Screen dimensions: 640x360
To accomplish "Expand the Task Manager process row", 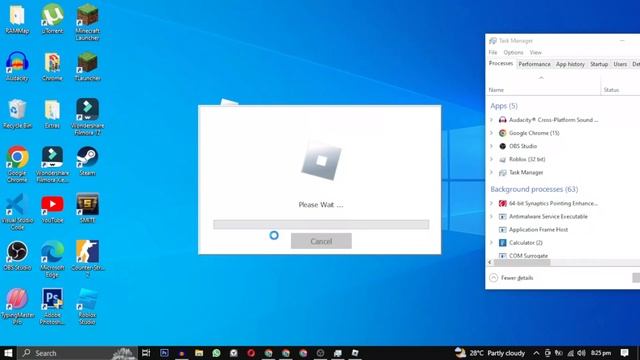I will click(491, 172).
